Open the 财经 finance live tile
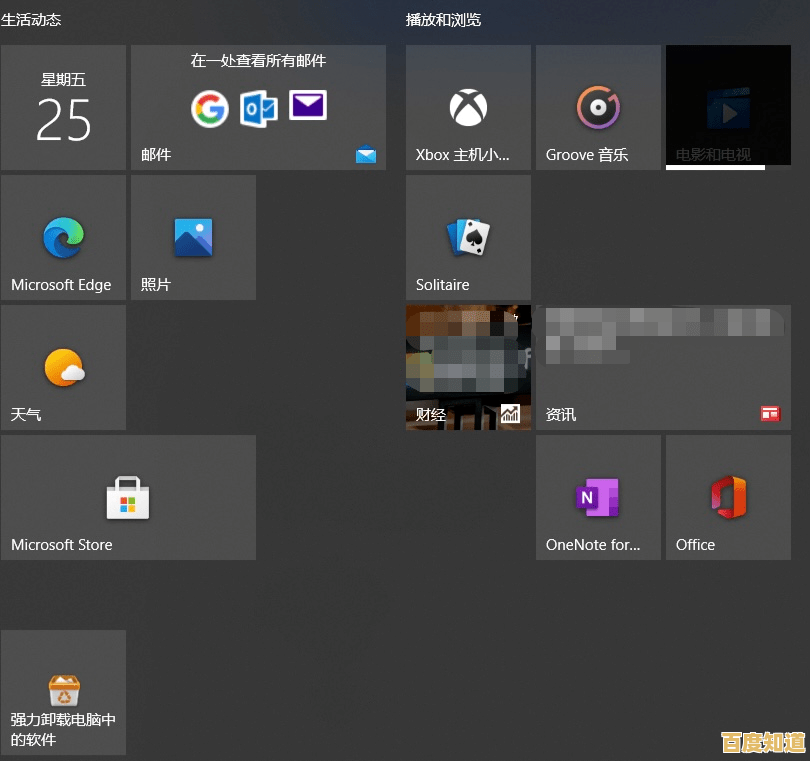The image size is (810, 761). tap(468, 368)
